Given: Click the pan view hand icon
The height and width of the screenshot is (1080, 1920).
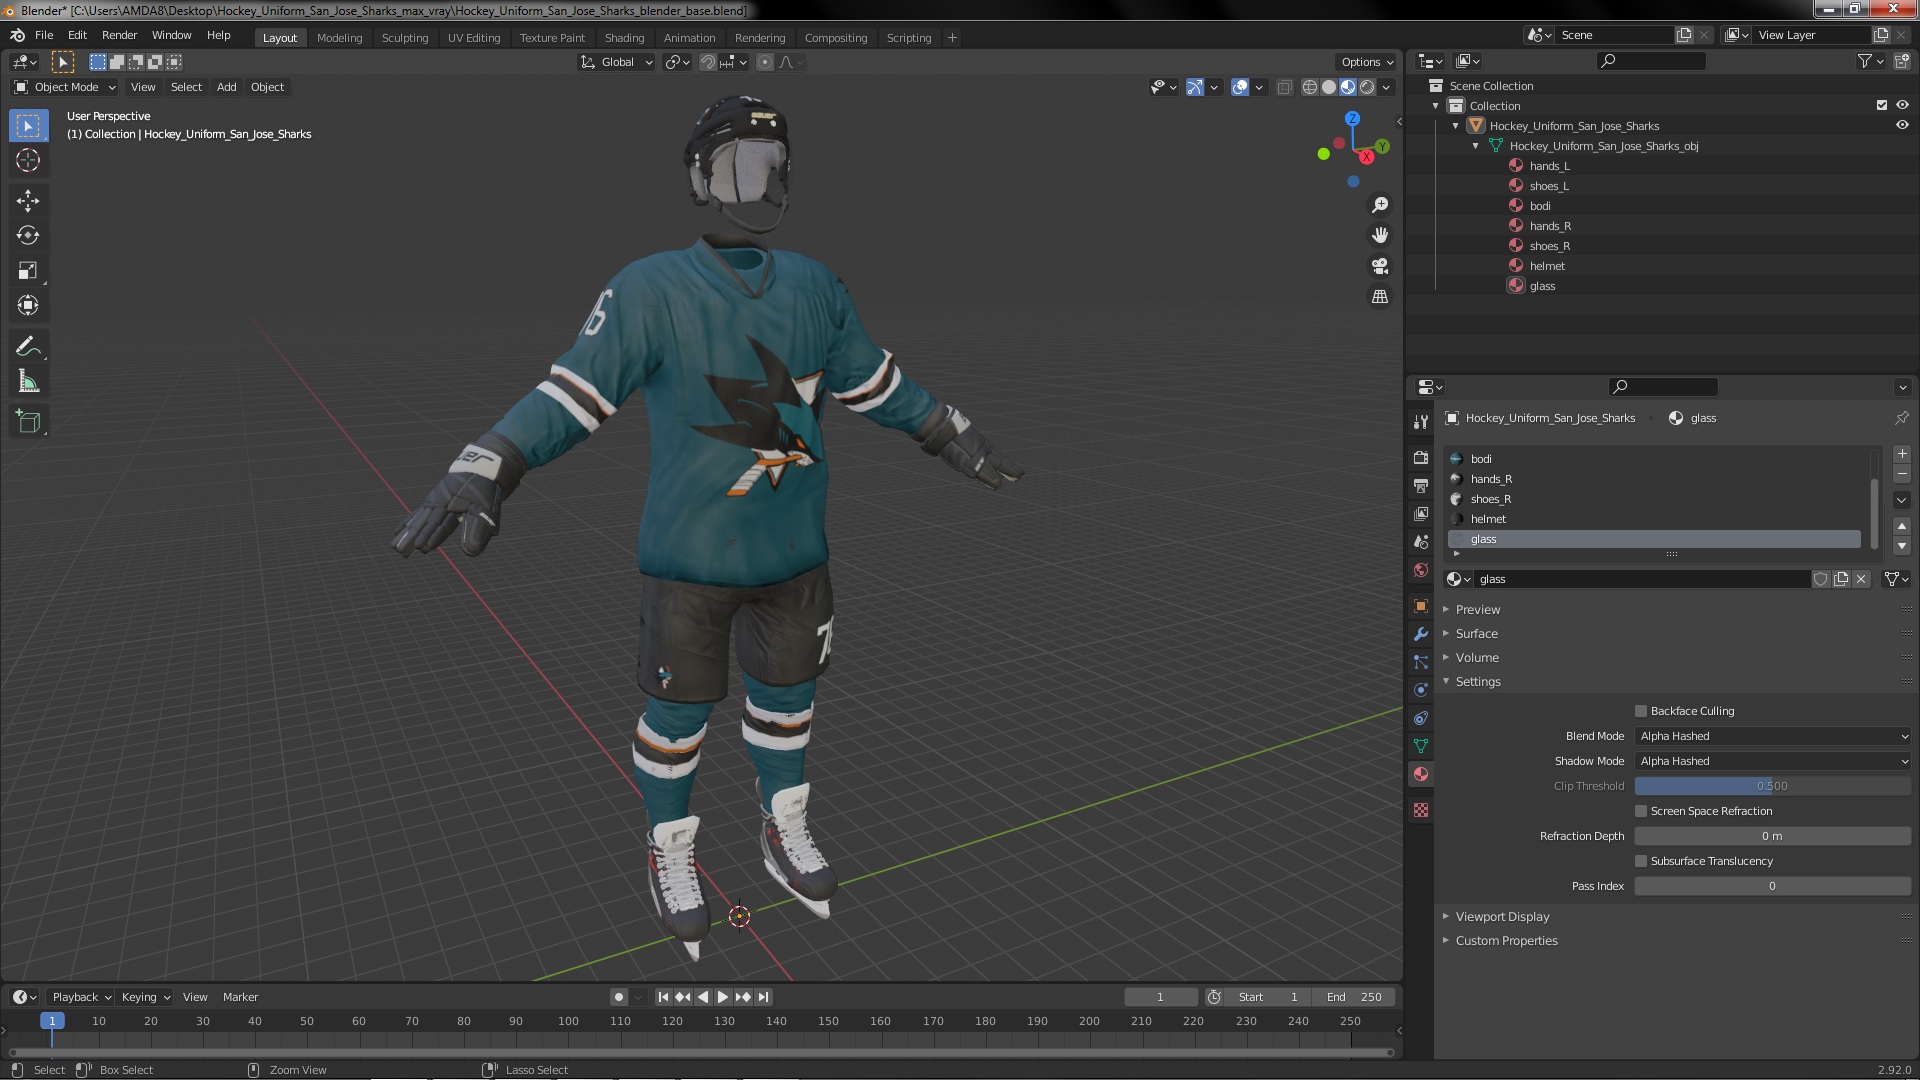Looking at the screenshot, I should [x=1380, y=235].
